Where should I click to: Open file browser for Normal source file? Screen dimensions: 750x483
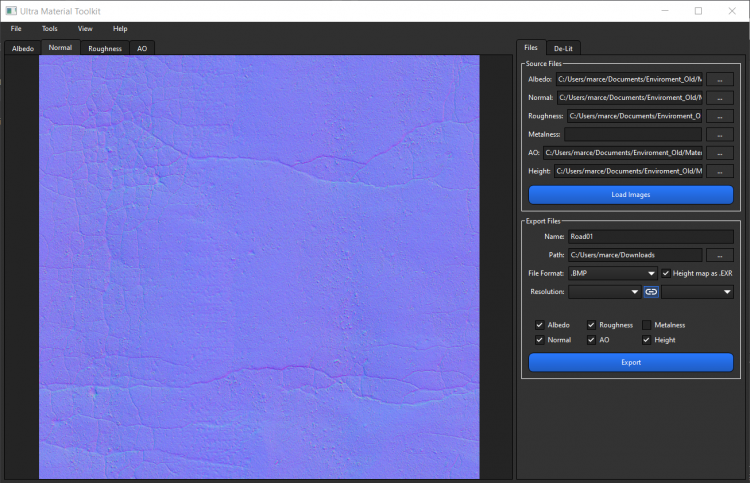(x=720, y=98)
